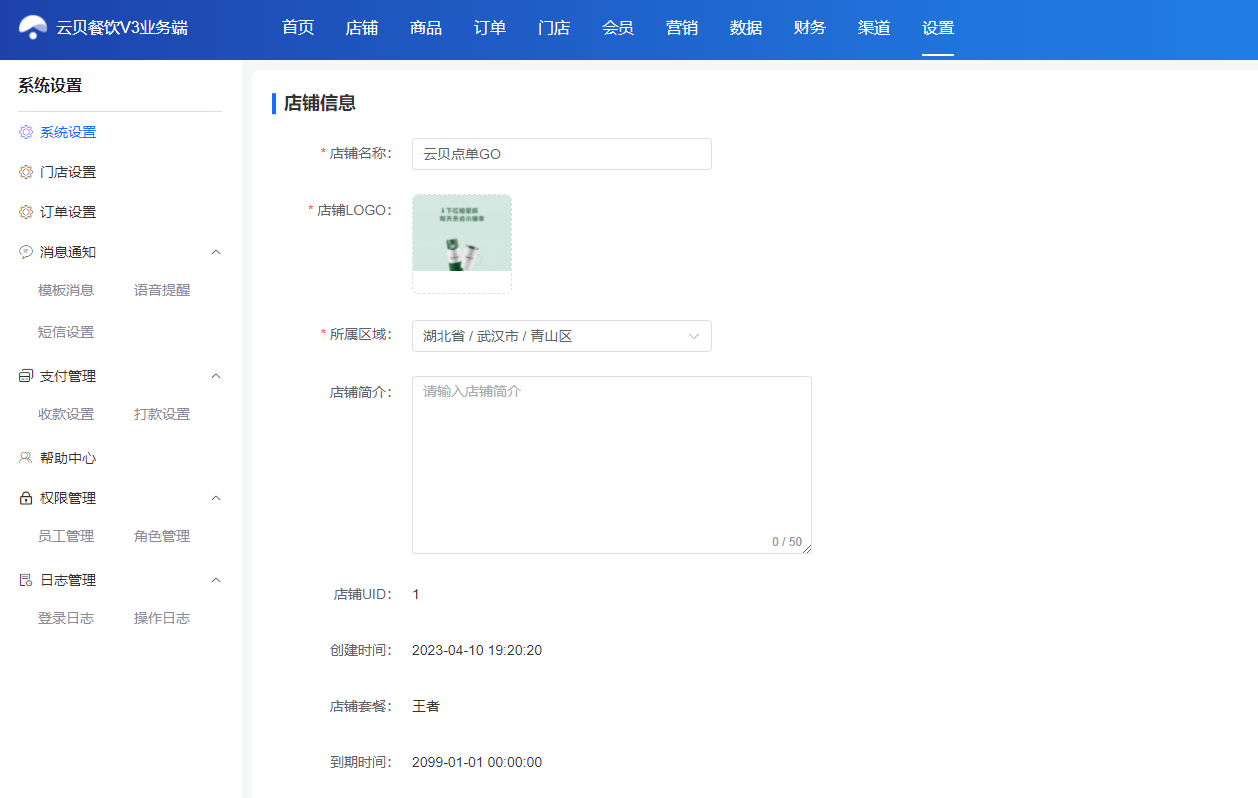The height and width of the screenshot is (798, 1258).
Task: Click the gear icon beside 门店设置
Action: [26, 172]
